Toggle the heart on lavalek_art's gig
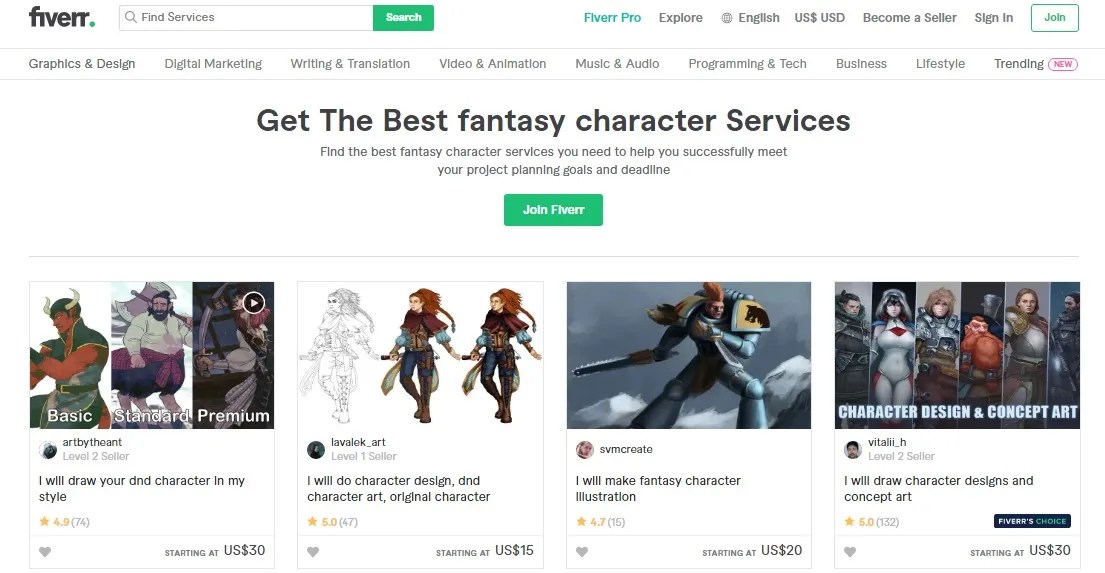The height and width of the screenshot is (573, 1105). [313, 552]
